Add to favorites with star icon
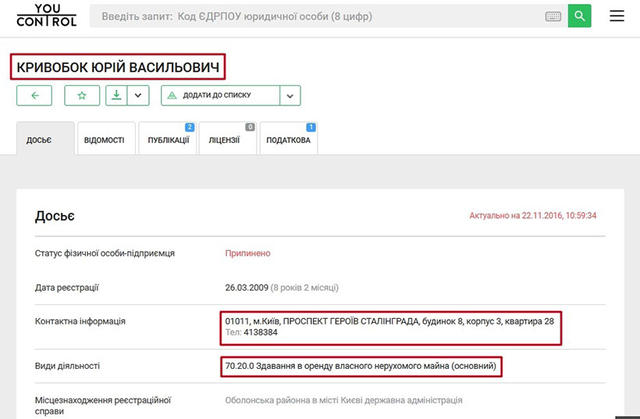 coord(82,96)
